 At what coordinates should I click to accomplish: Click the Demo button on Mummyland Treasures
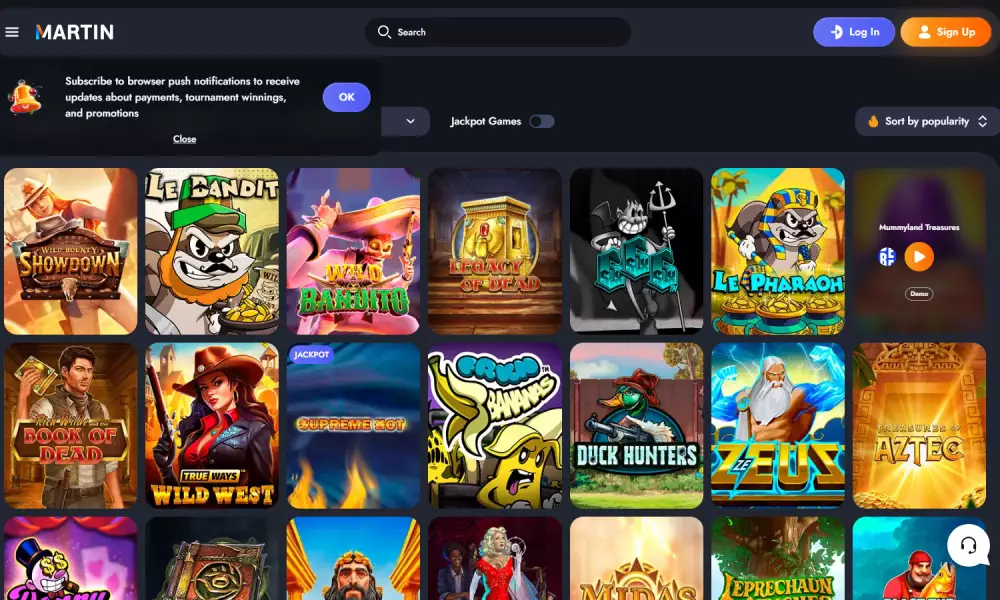tap(919, 293)
